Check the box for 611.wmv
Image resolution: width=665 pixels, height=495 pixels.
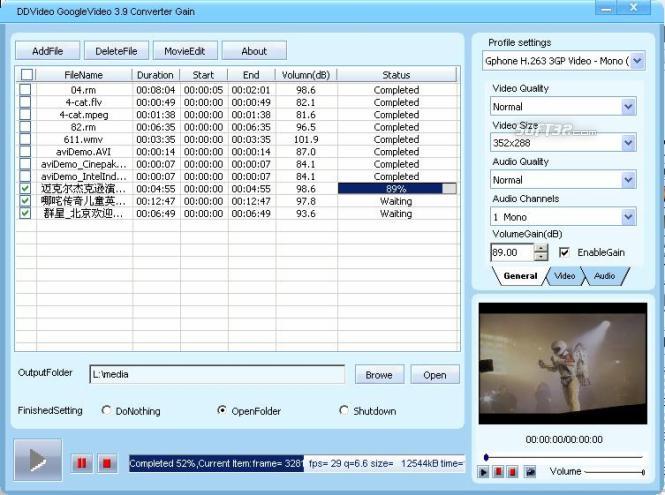pos(25,139)
